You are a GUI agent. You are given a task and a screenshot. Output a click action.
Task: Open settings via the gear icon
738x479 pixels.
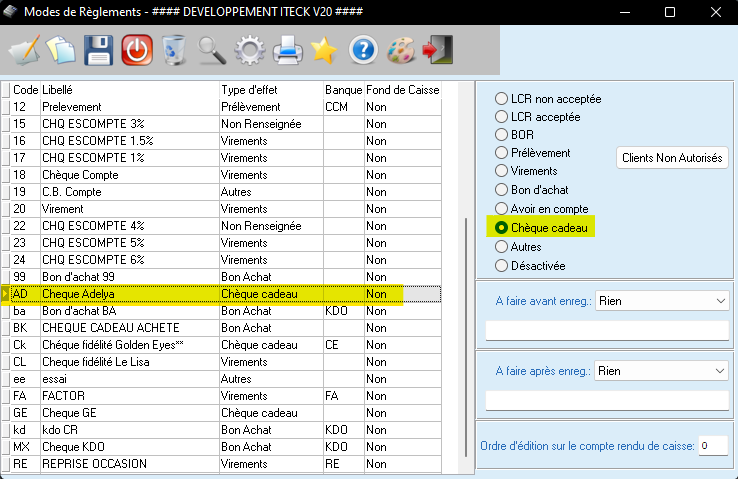click(249, 49)
